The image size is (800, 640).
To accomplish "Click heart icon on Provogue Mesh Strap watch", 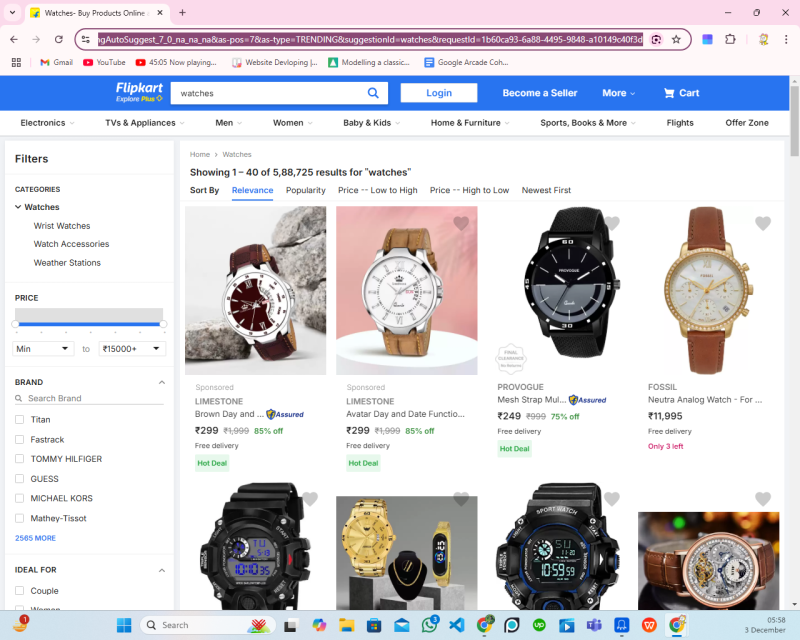I will (612, 223).
